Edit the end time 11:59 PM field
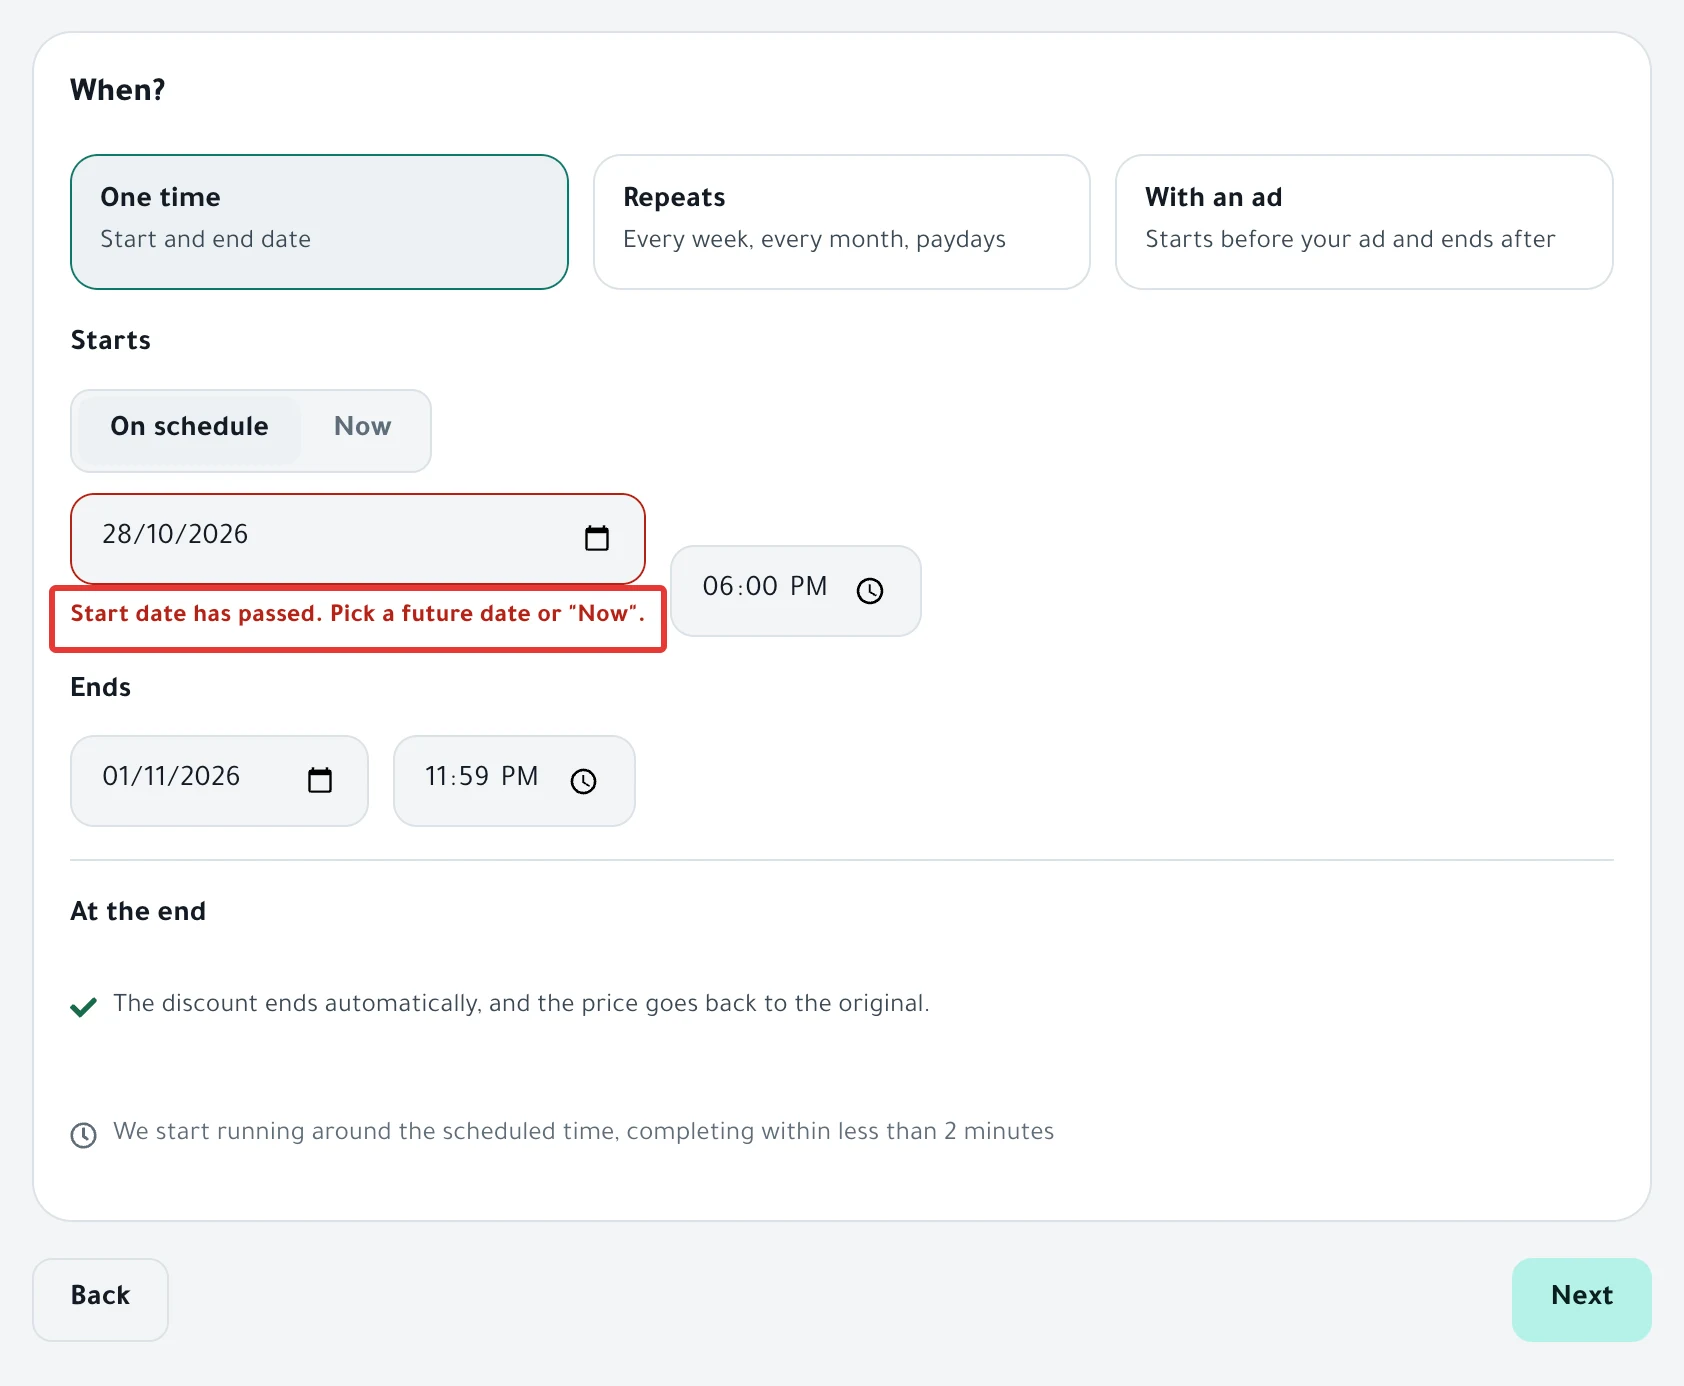The height and width of the screenshot is (1386, 1684). [x=514, y=781]
